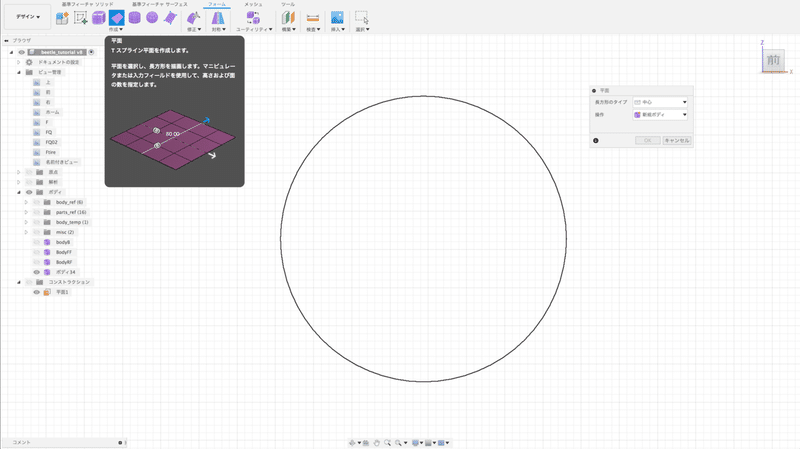This screenshot has height=449, width=800.
Task: Open the Design (デザイン) workspace dropdown
Action: pos(28,17)
